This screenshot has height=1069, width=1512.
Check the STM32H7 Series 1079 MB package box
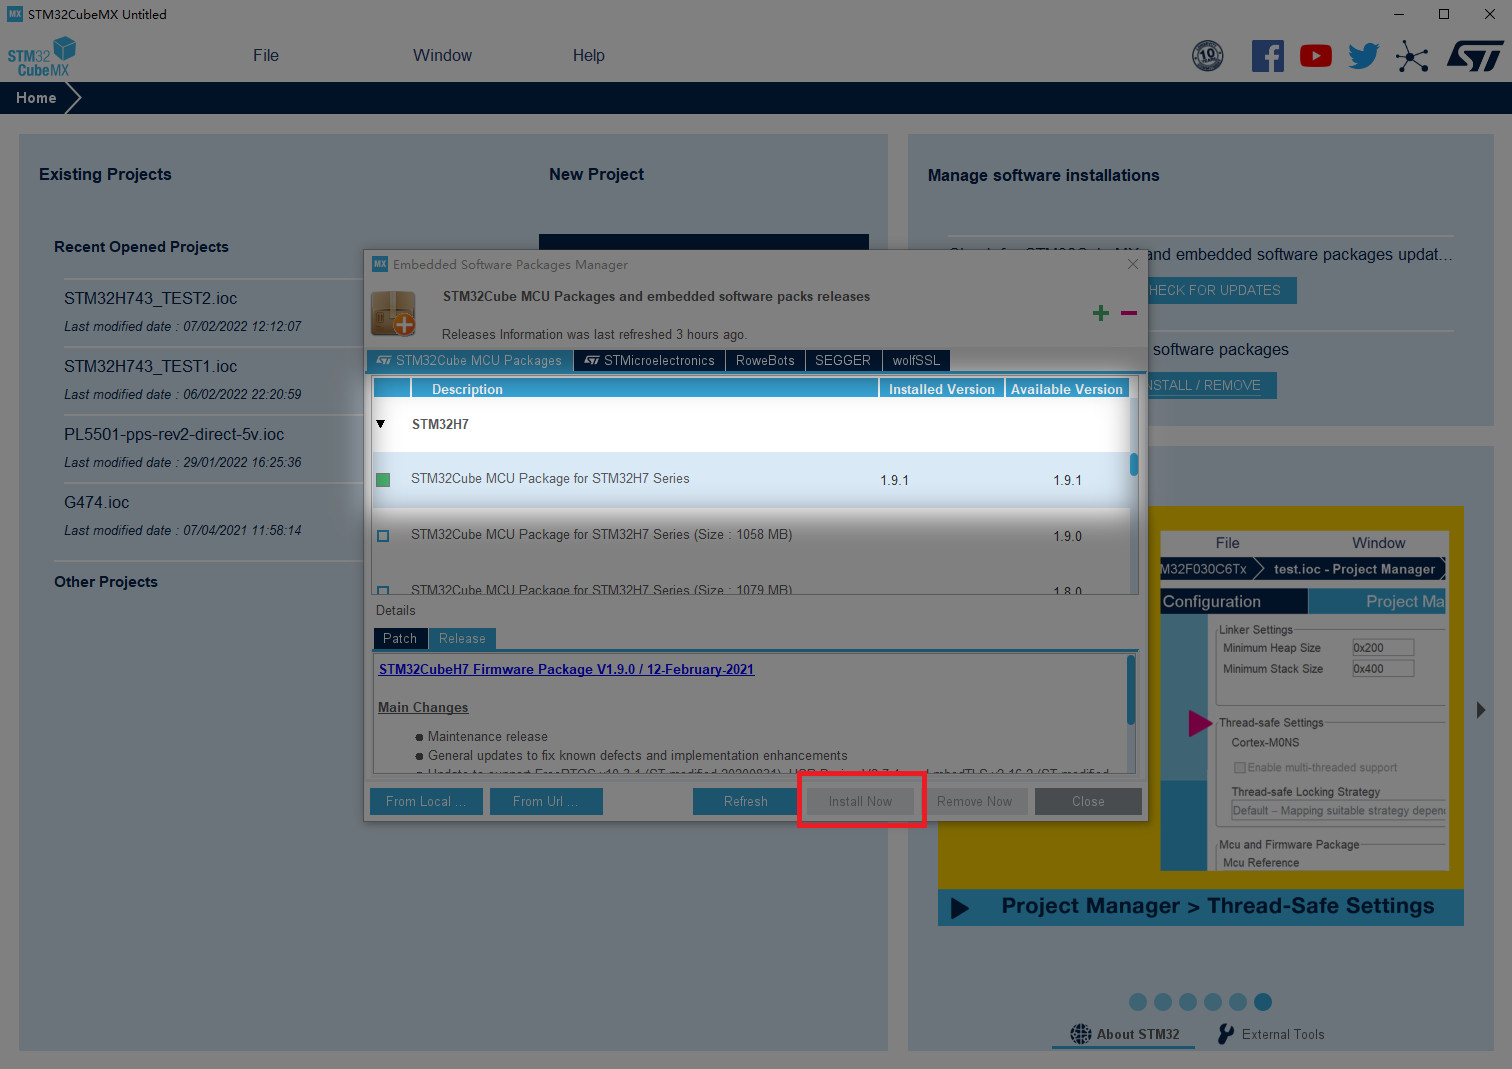point(383,591)
